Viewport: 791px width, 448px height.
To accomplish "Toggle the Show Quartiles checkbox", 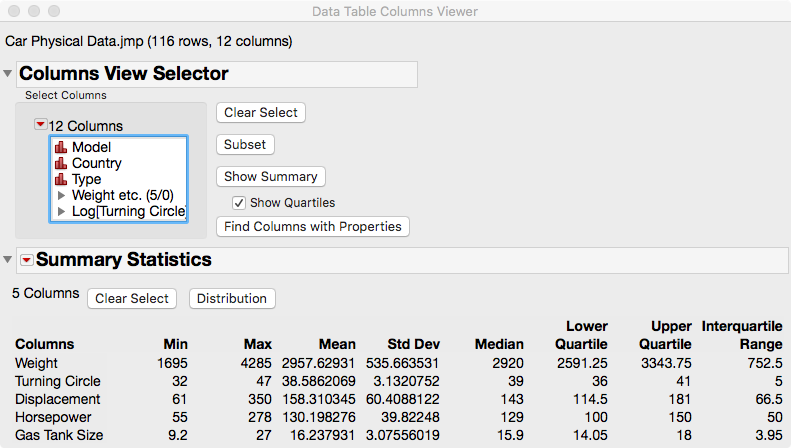I will (239, 202).
